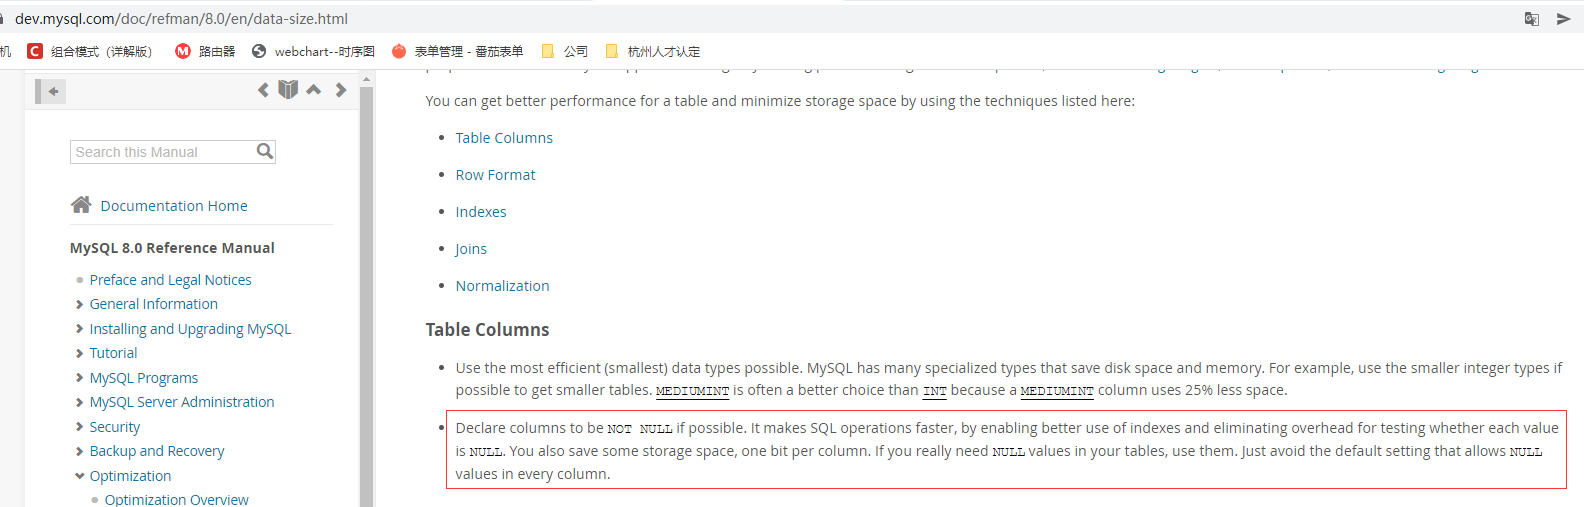Collapse the Optimization section

(x=80, y=476)
